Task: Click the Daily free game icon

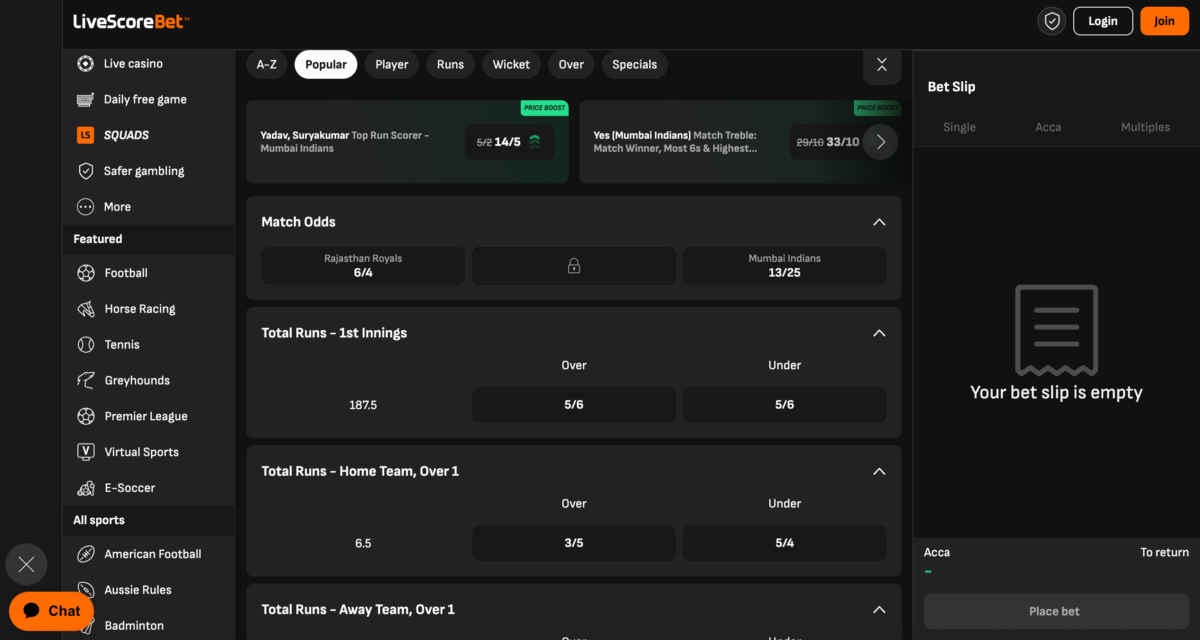Action: [86, 100]
